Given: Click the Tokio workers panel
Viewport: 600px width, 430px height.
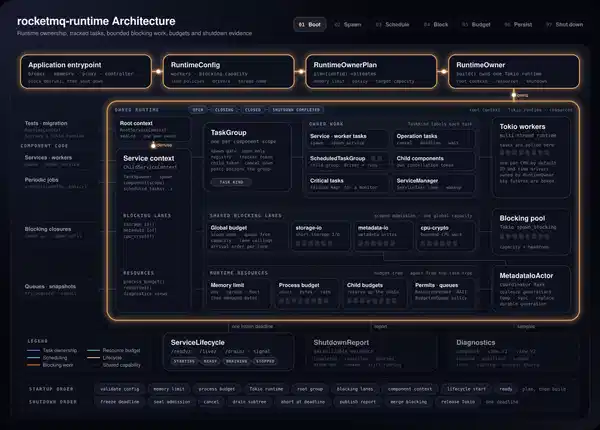Looking at the screenshot, I should 532,157.
